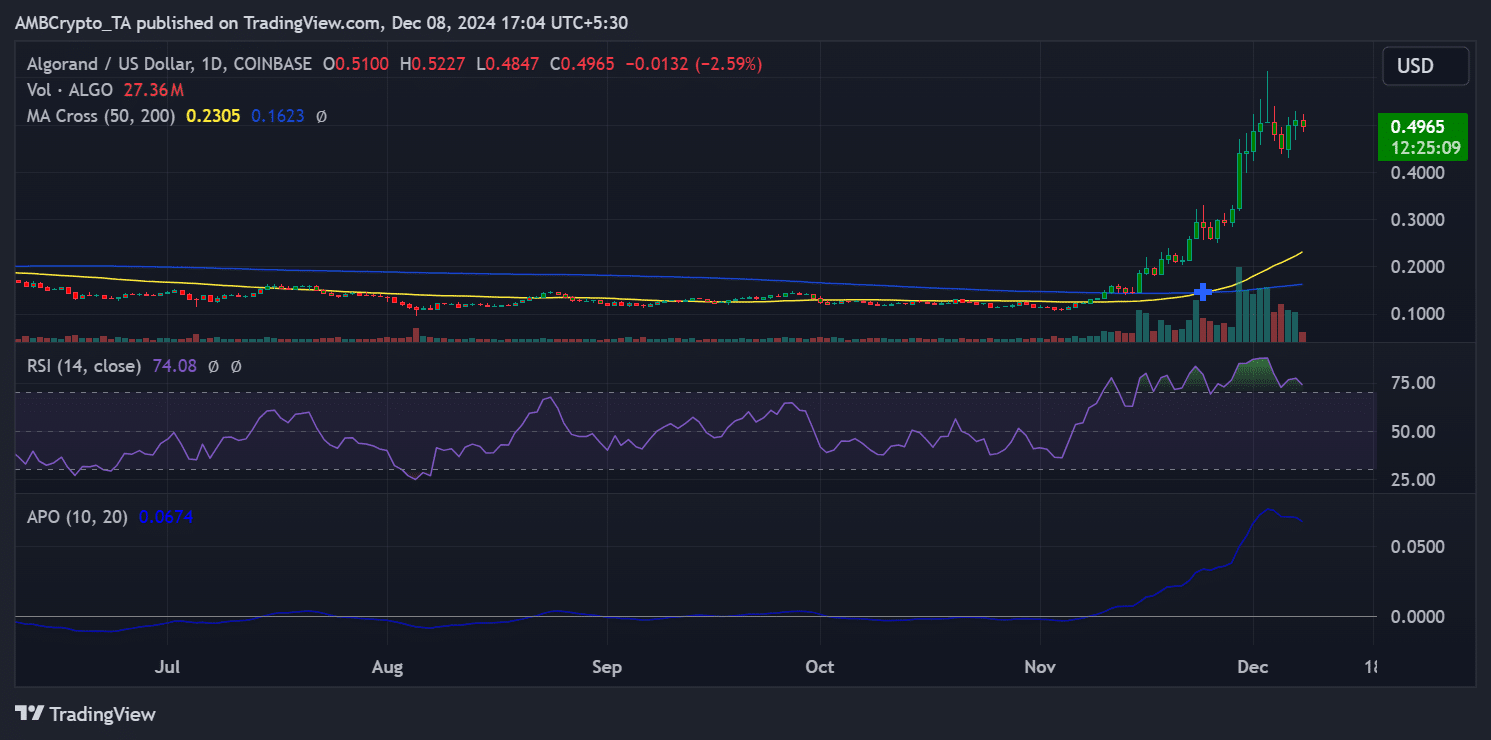Click the blue 0.1623 MA value

tap(278, 116)
